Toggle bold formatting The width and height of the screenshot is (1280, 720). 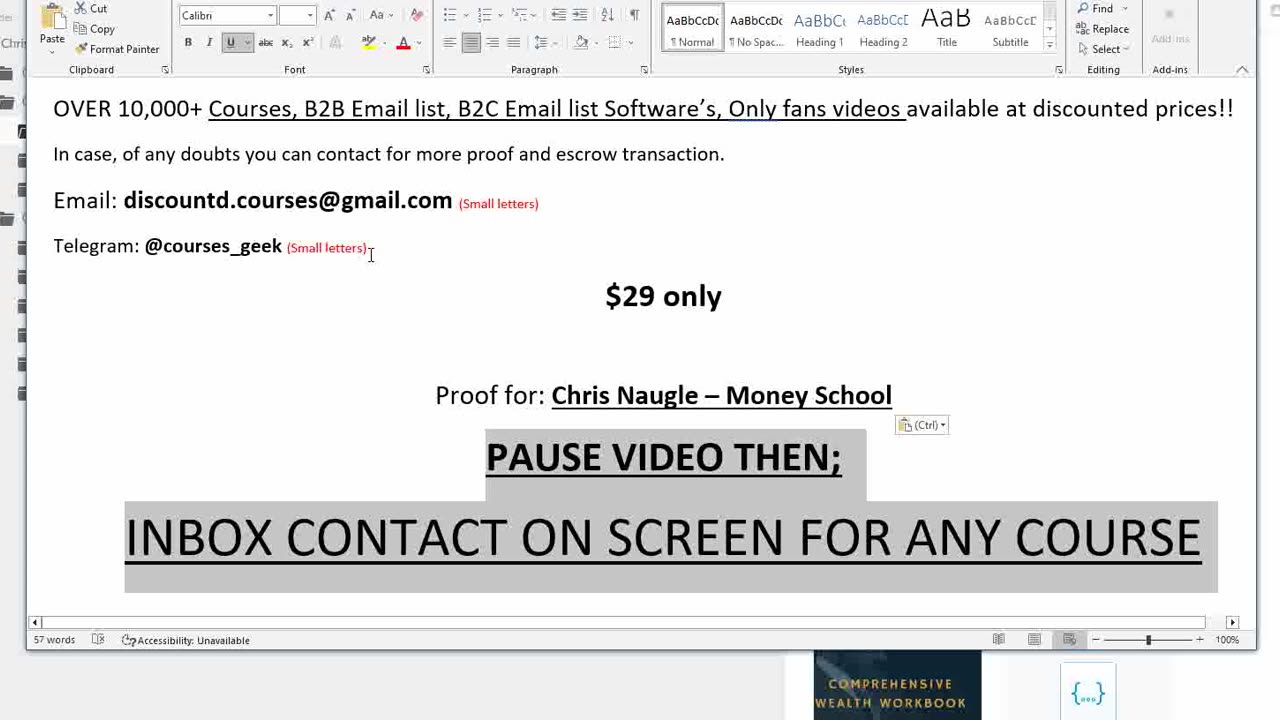pyautogui.click(x=188, y=43)
